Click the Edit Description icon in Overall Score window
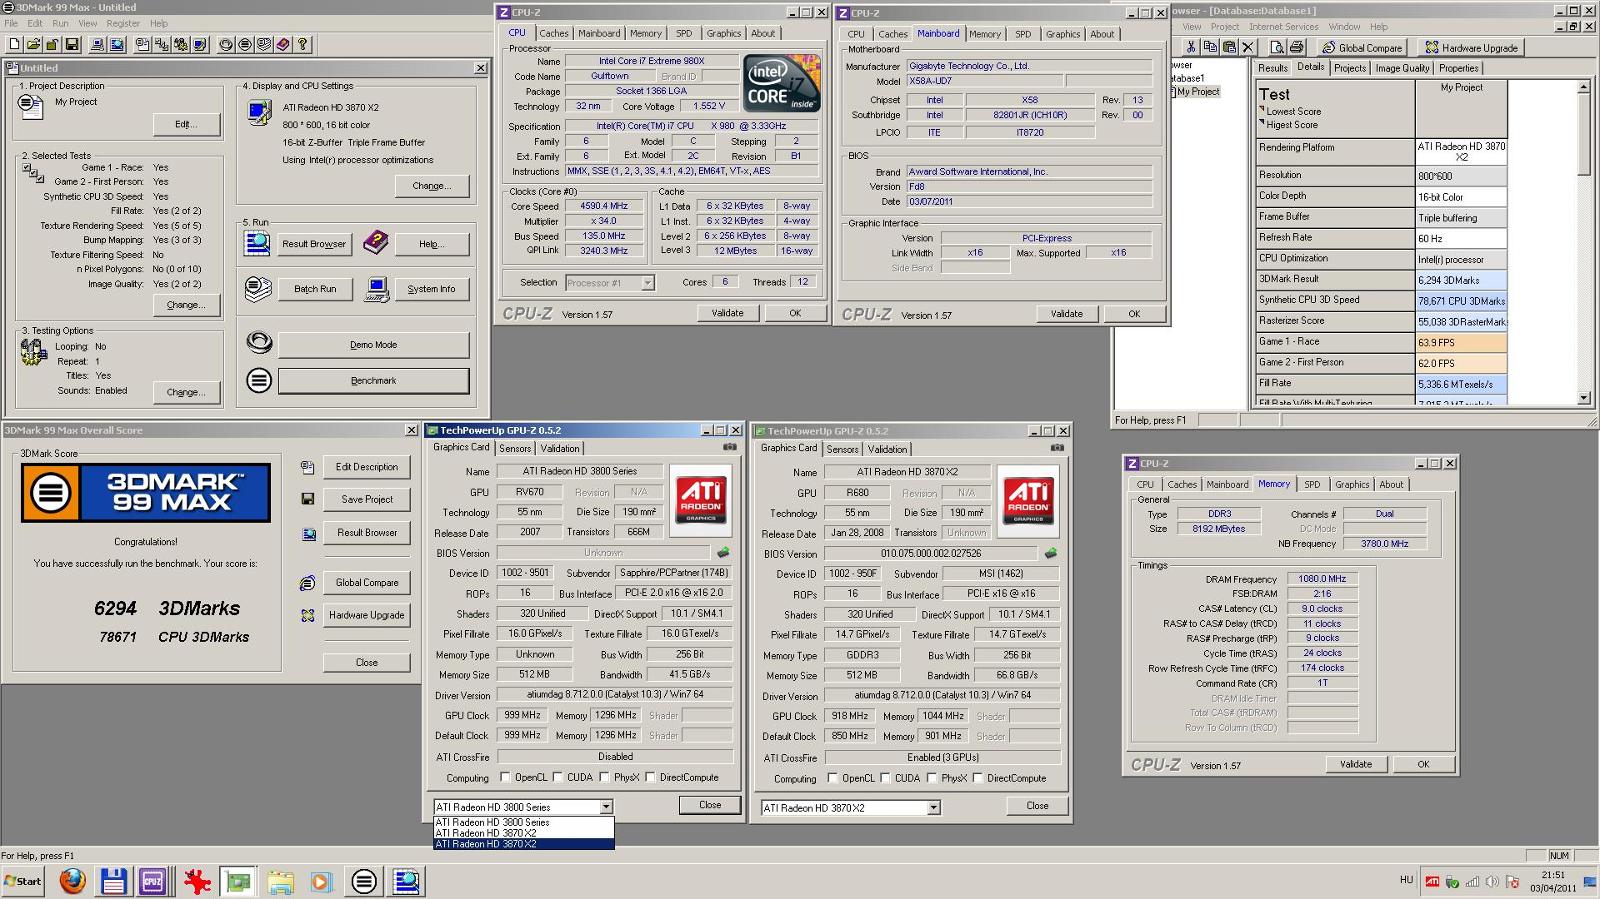Image resolution: width=1600 pixels, height=899 pixels. click(307, 467)
